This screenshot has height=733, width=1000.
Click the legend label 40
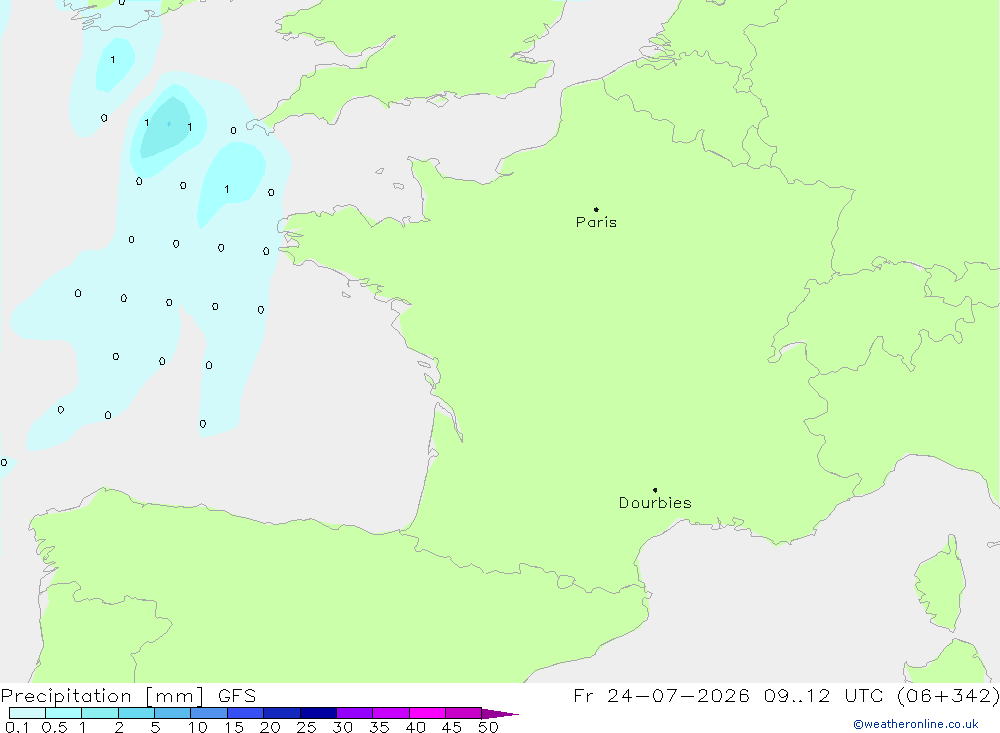coord(416,727)
